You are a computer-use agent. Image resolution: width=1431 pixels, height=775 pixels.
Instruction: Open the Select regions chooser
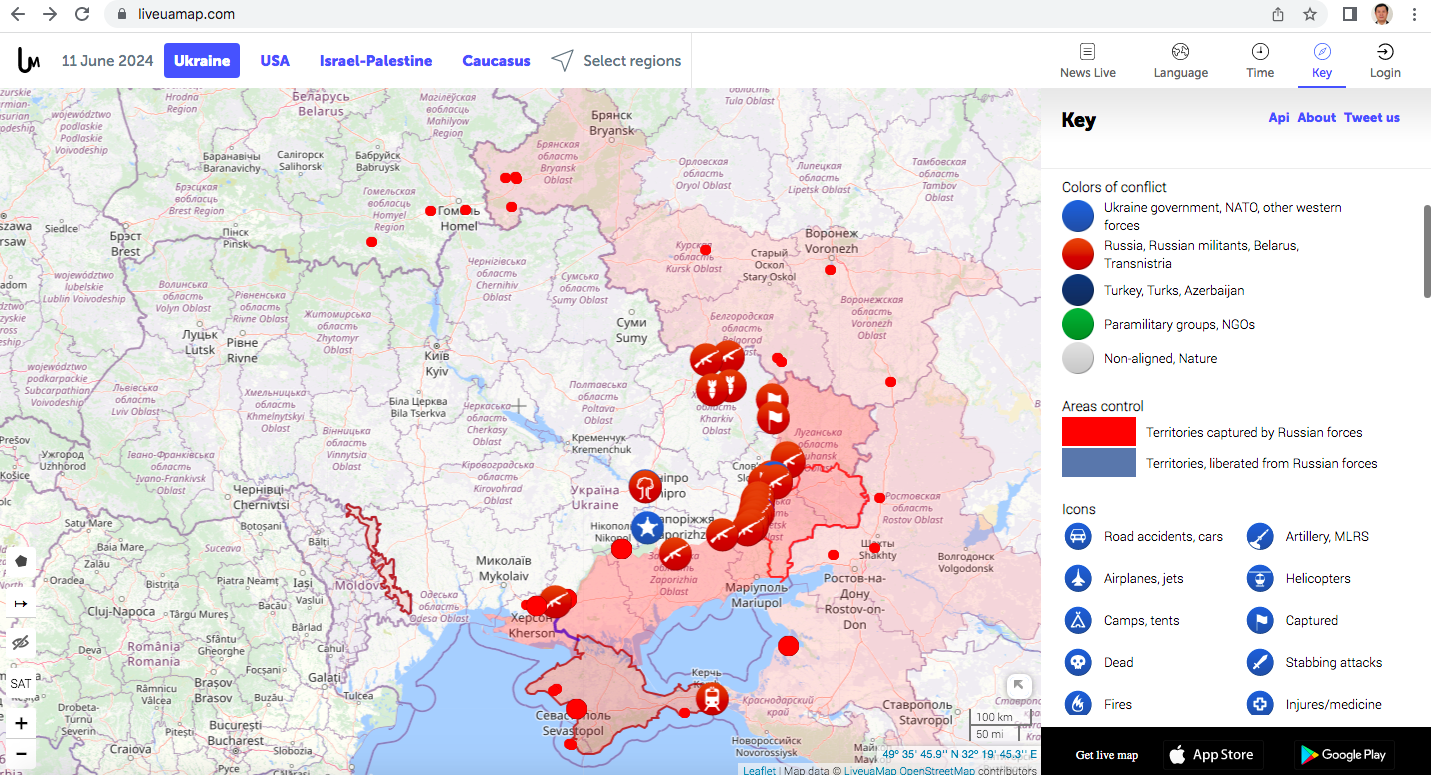click(617, 61)
